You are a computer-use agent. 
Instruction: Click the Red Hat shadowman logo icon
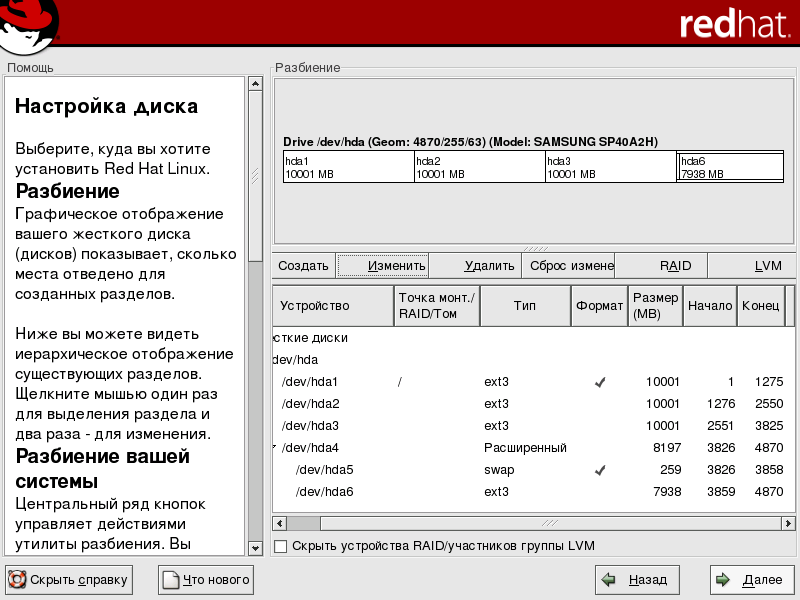(x=27, y=27)
